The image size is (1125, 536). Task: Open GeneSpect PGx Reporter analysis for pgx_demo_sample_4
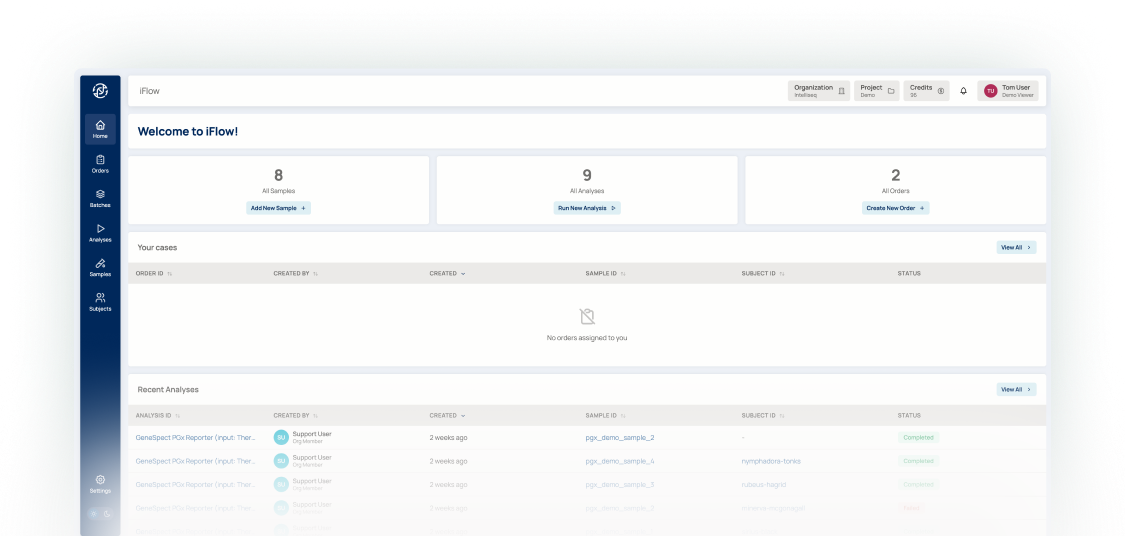pyautogui.click(x=195, y=461)
